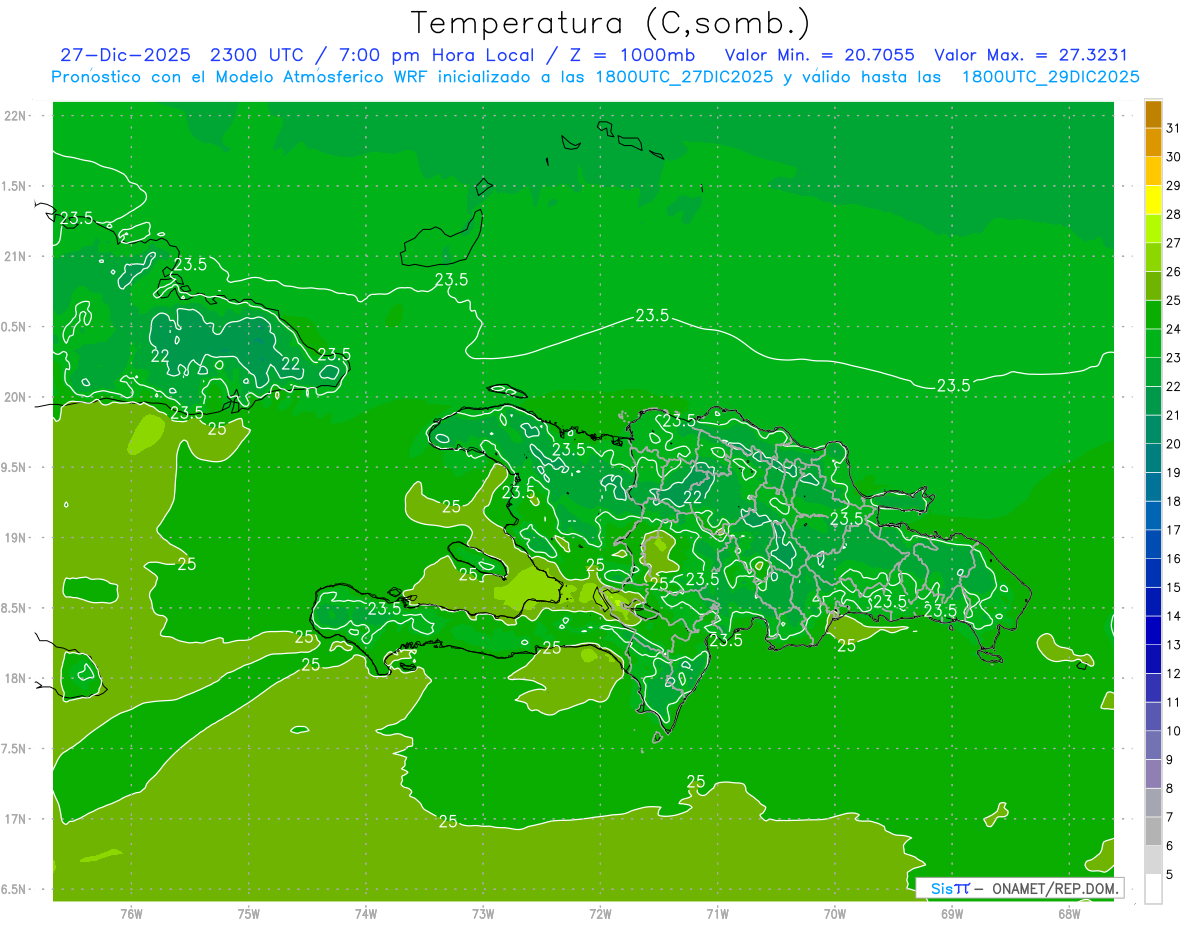Click the "20N" latitude axis label

tap(15, 397)
